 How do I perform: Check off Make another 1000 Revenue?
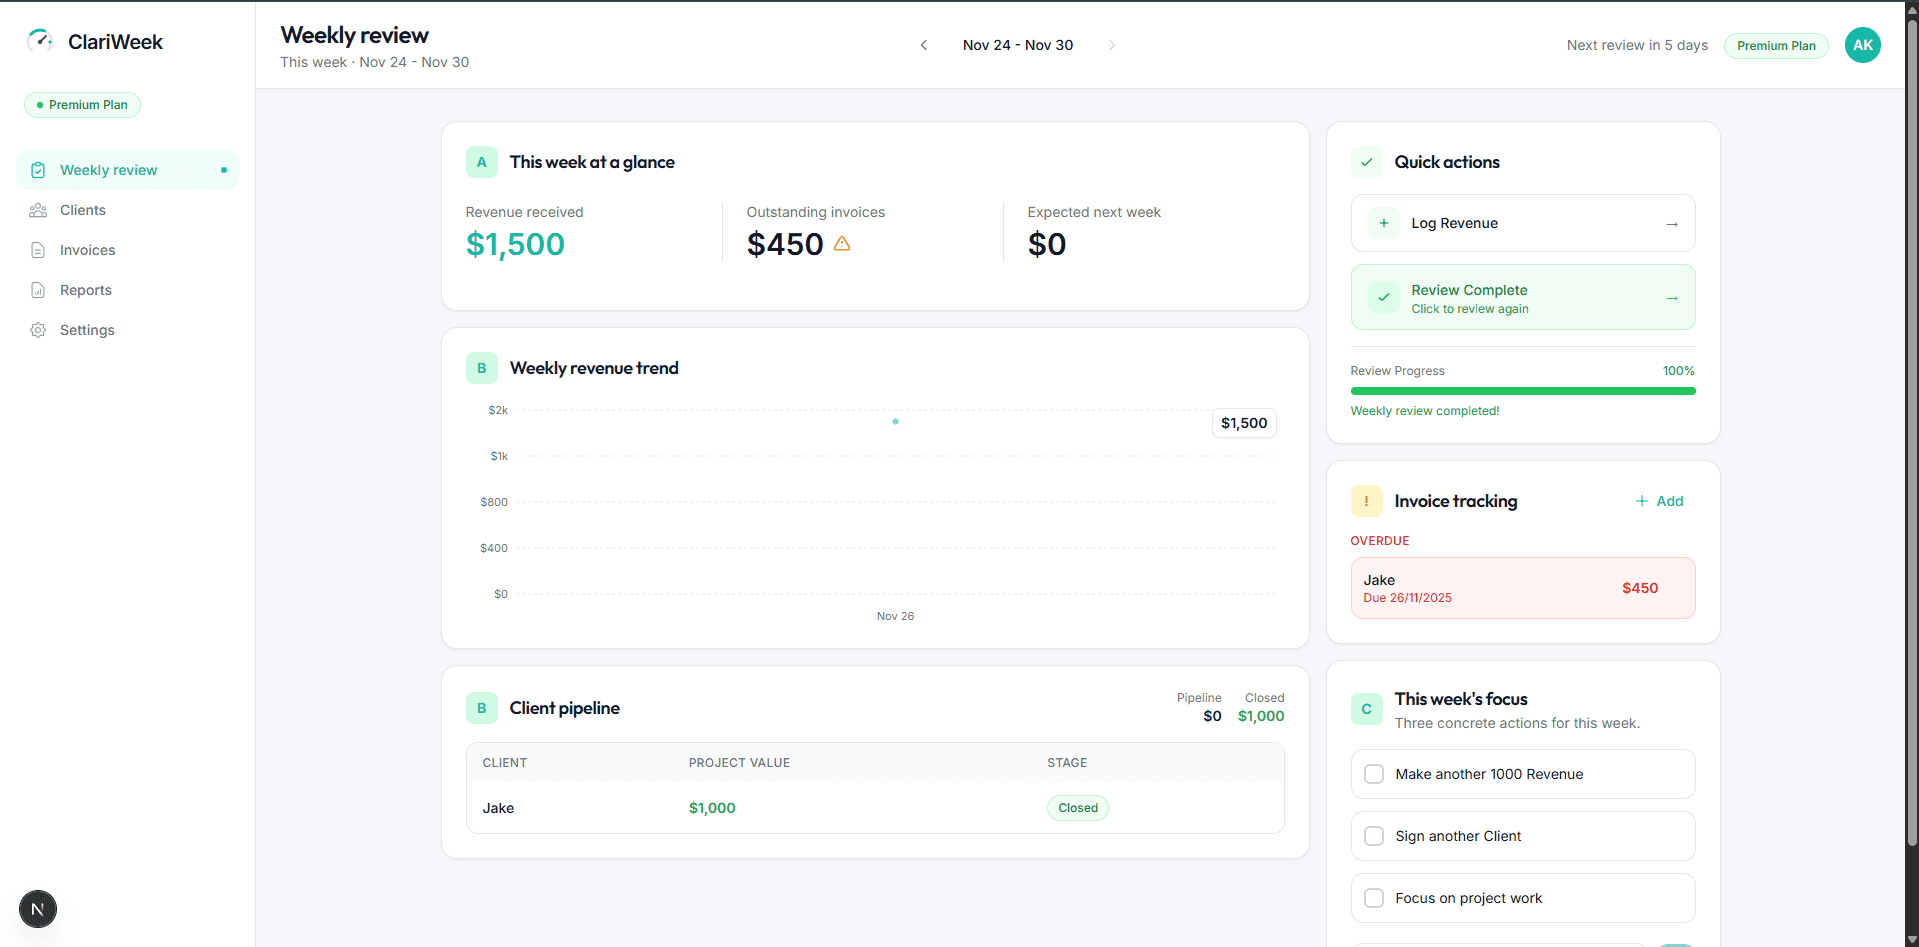point(1374,774)
